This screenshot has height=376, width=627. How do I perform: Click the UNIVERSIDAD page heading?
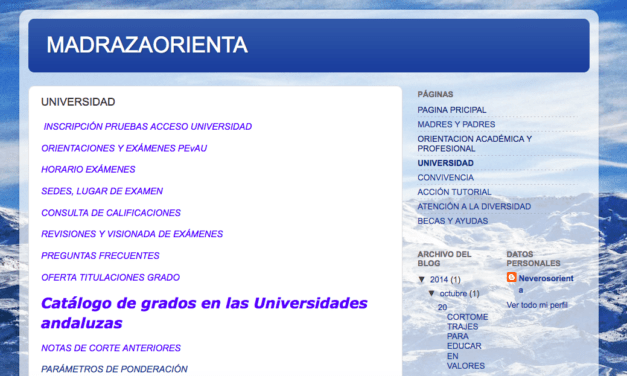pyautogui.click(x=78, y=102)
